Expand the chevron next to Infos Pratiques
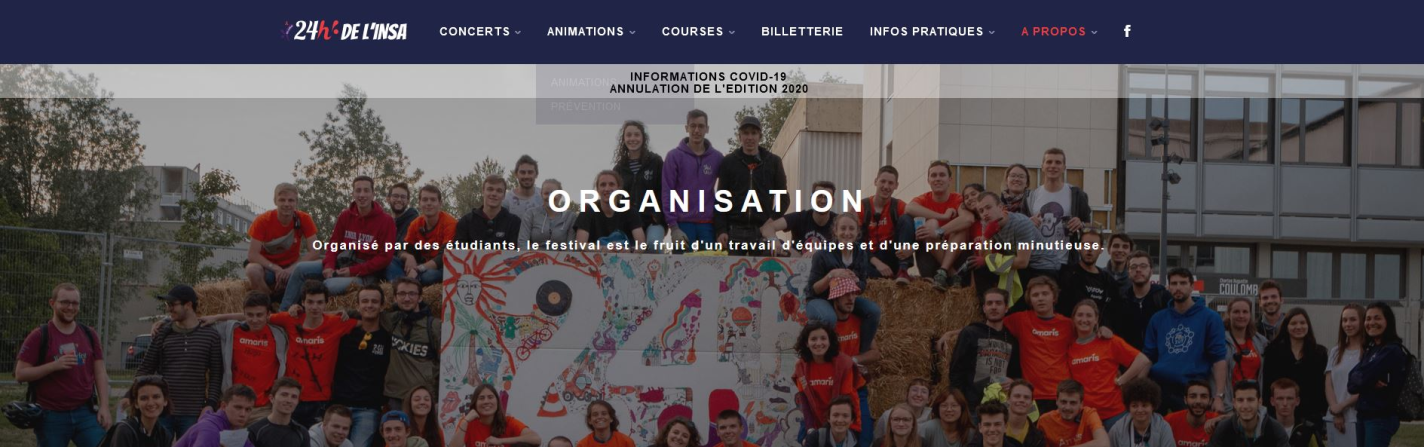Image resolution: width=1424 pixels, height=447 pixels. coord(992,32)
